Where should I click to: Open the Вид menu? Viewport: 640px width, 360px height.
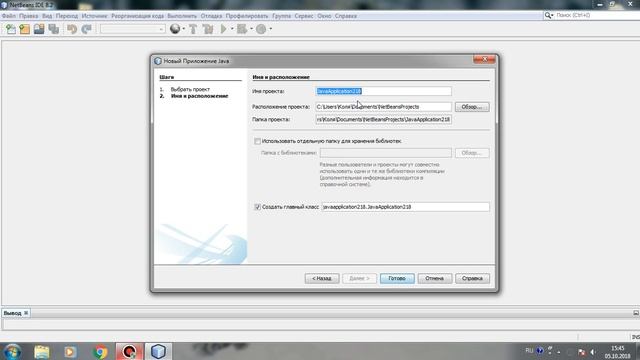(x=47, y=16)
